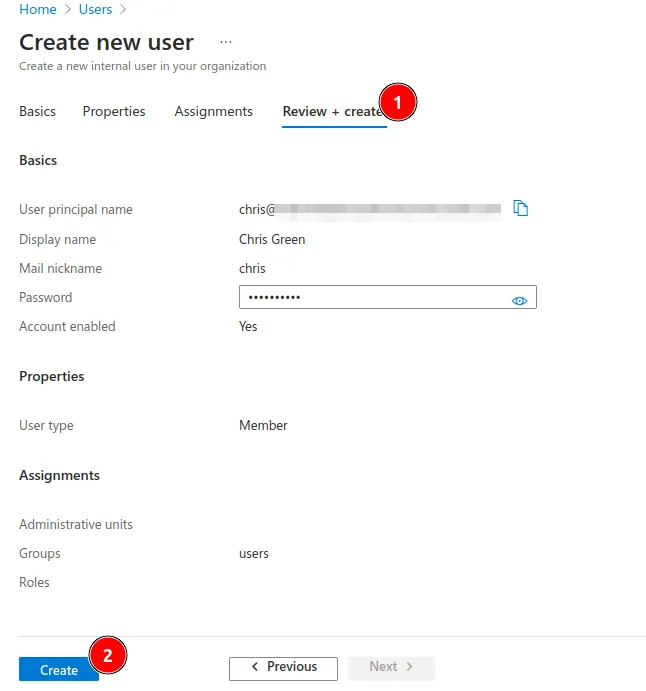
Task: Go back with the Previous button
Action: pos(283,667)
